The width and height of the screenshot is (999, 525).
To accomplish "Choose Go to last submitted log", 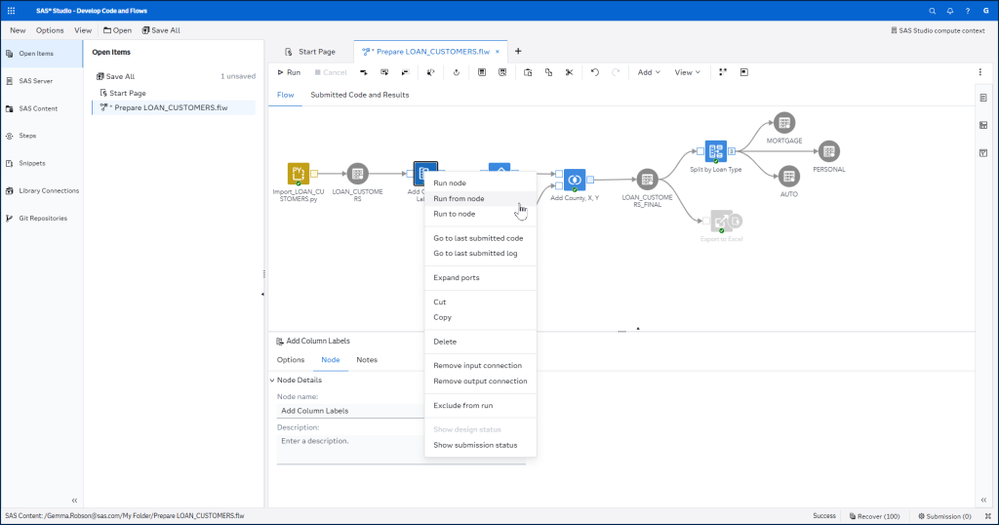I will pyautogui.click(x=480, y=254).
